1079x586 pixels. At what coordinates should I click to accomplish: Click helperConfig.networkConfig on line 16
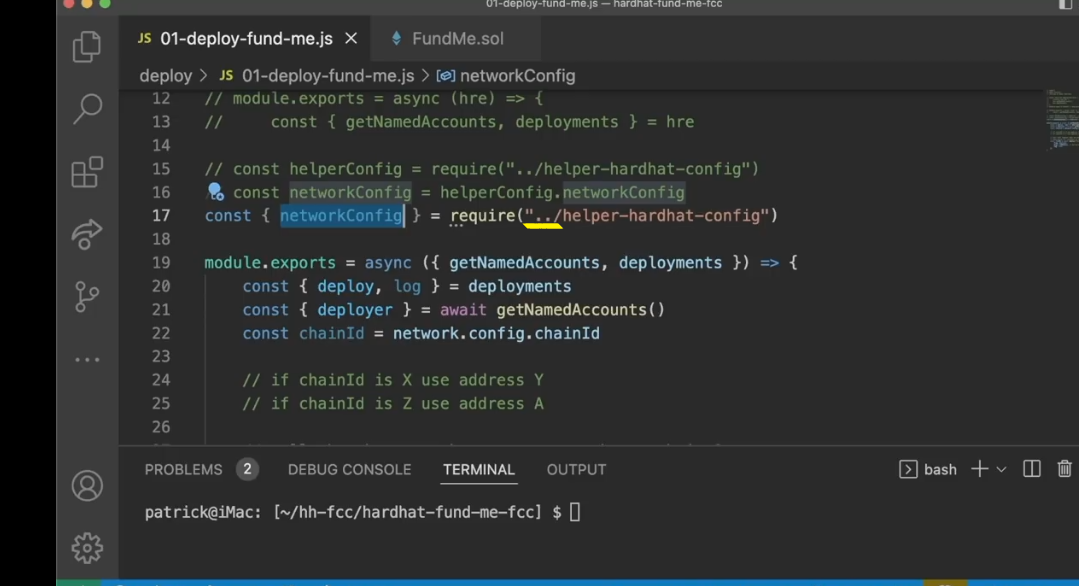[x=562, y=192]
